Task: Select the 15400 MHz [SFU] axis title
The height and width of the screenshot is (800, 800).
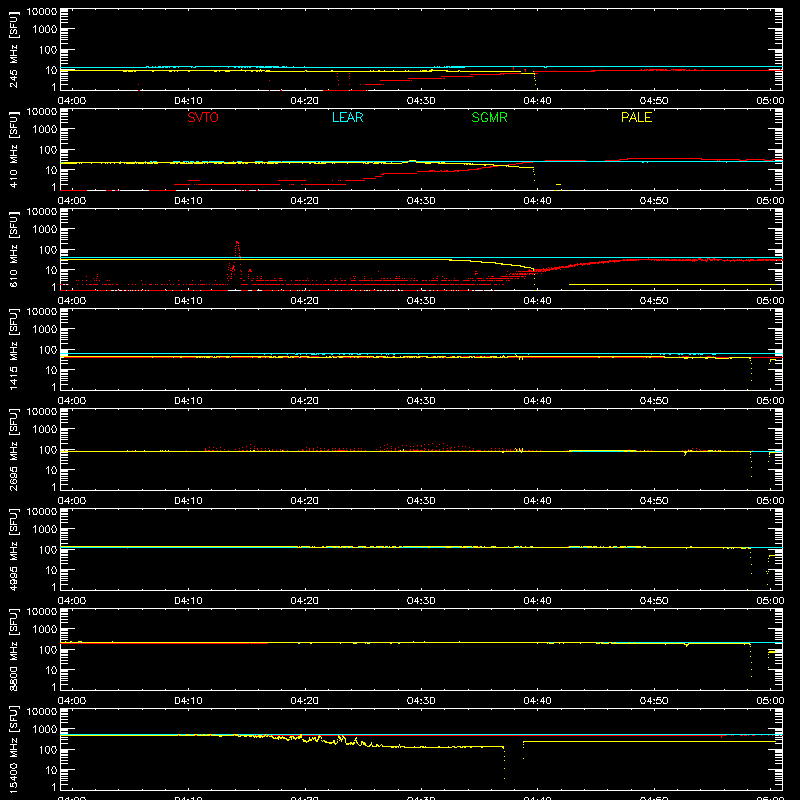Action: (x=14, y=749)
